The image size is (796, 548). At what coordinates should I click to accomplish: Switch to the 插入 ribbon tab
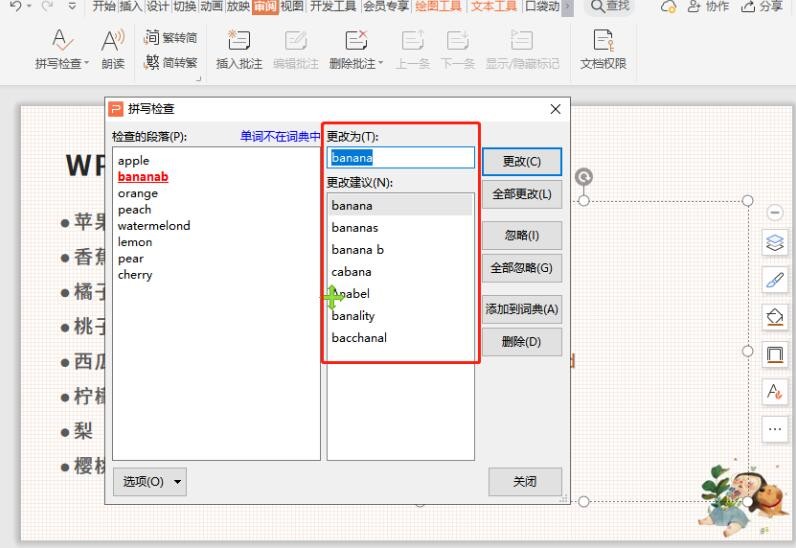pyautogui.click(x=131, y=7)
